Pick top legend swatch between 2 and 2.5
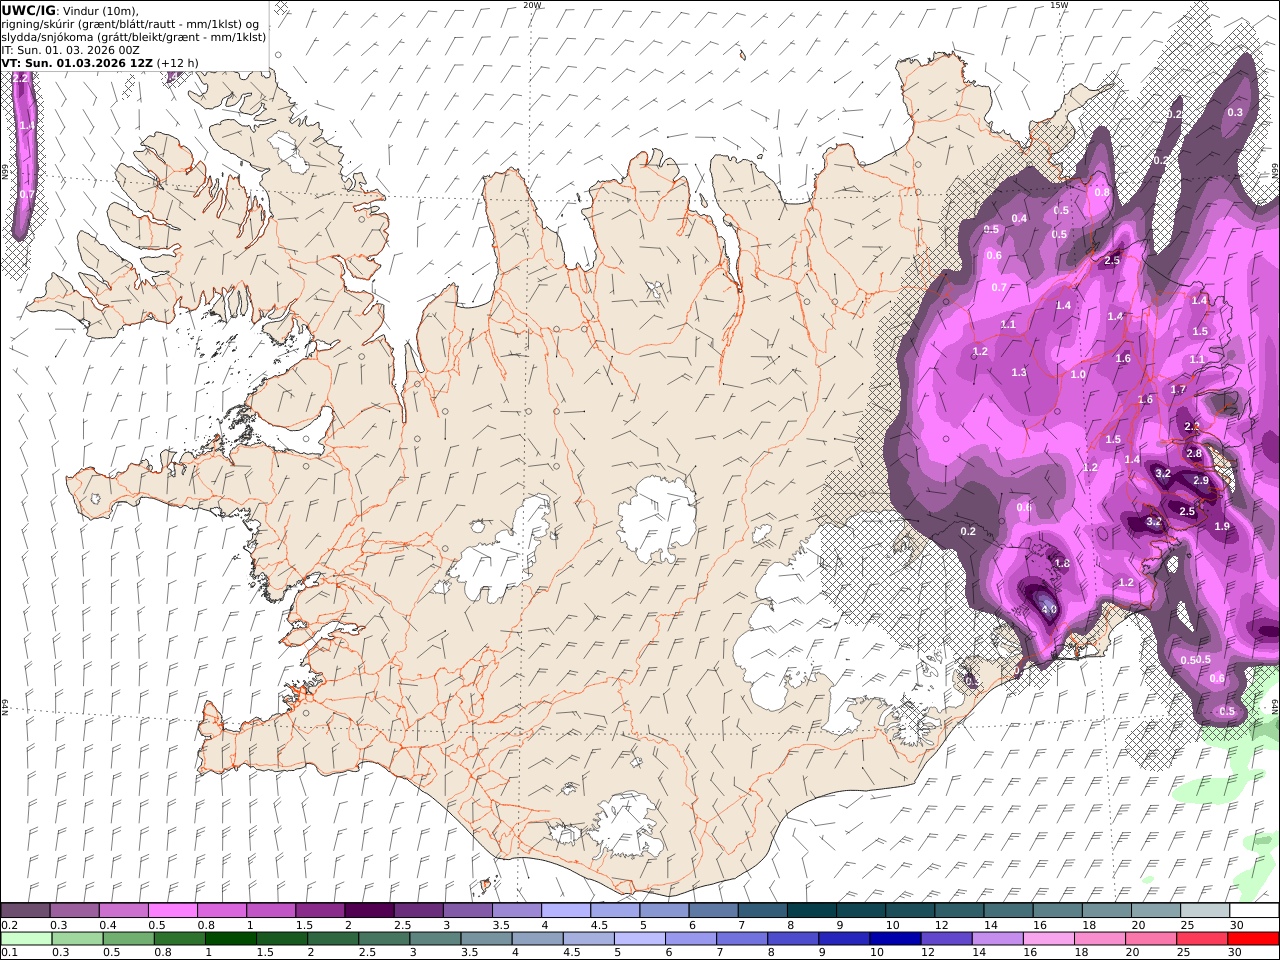The width and height of the screenshot is (1280, 960). [369, 911]
